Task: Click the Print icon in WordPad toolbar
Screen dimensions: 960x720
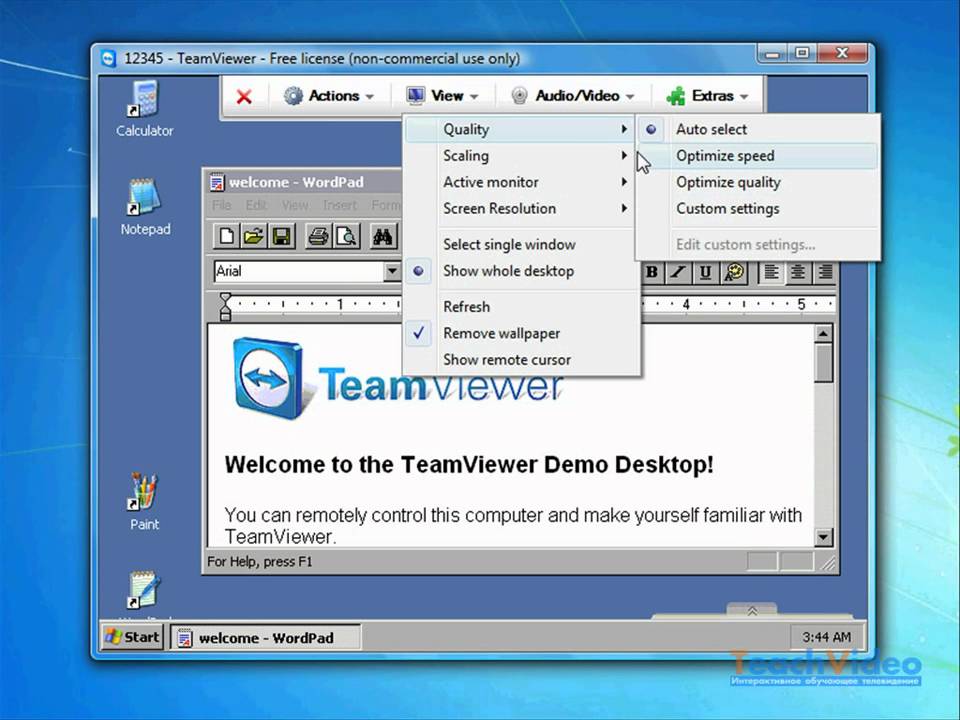Action: click(x=318, y=236)
